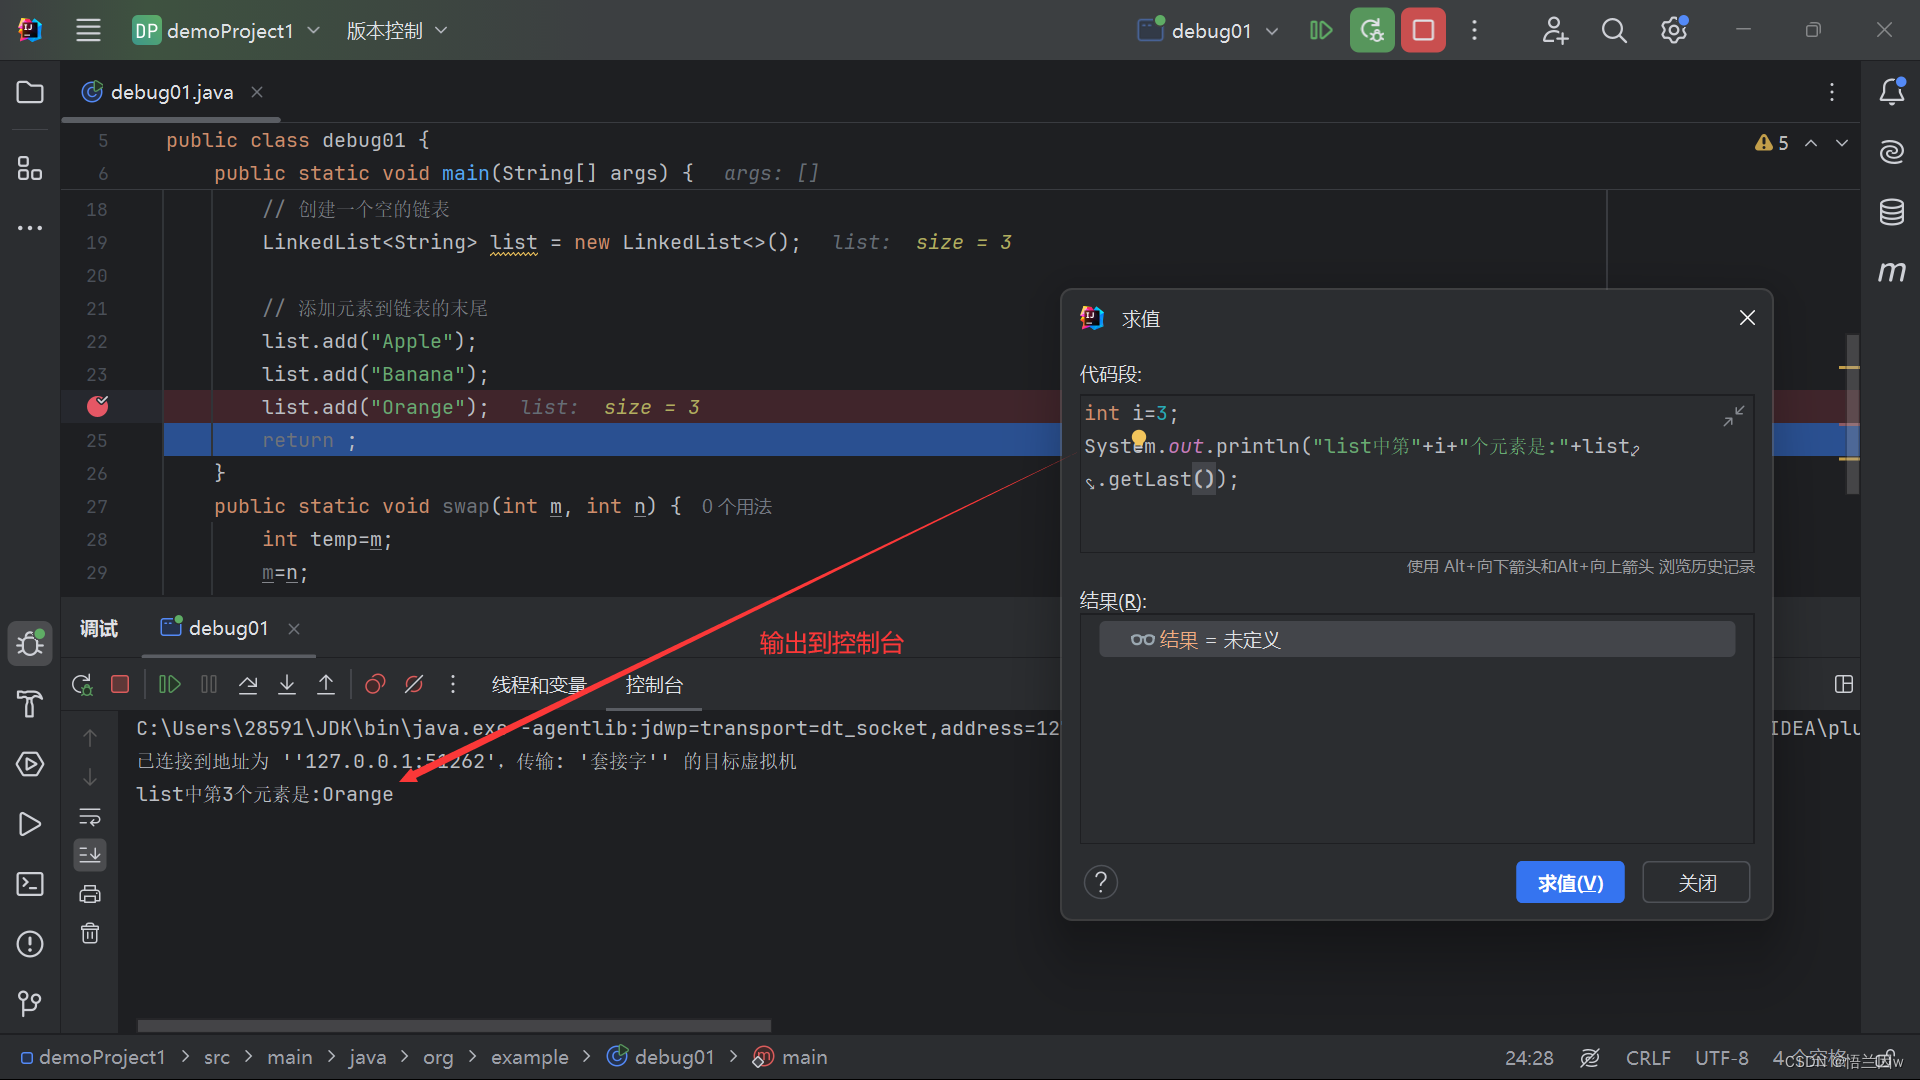Clear console with trash icon

pyautogui.click(x=90, y=933)
